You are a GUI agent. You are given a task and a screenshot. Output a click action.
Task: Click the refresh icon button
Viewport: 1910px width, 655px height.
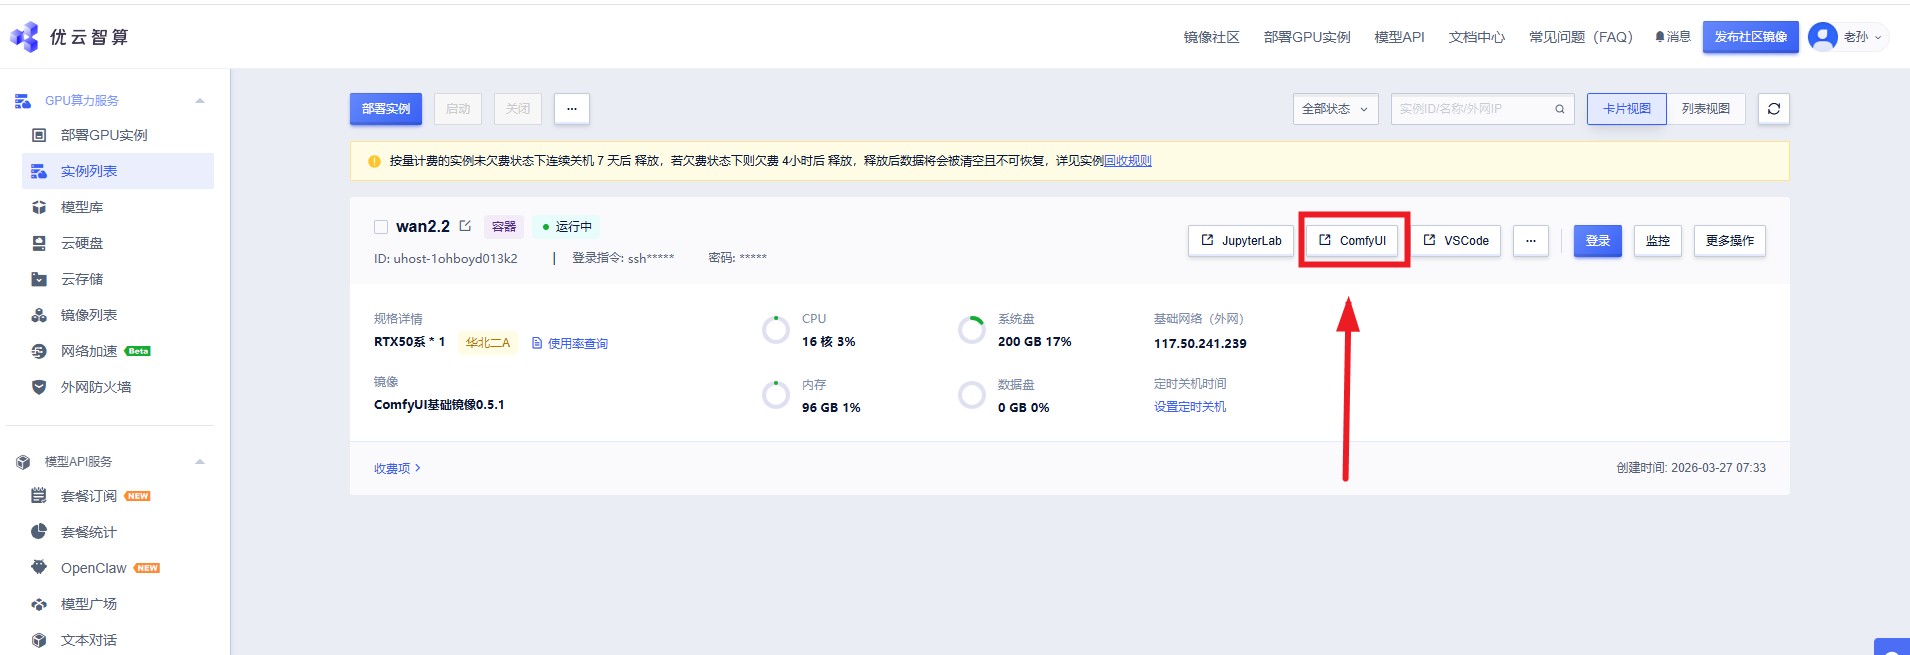pyautogui.click(x=1773, y=109)
